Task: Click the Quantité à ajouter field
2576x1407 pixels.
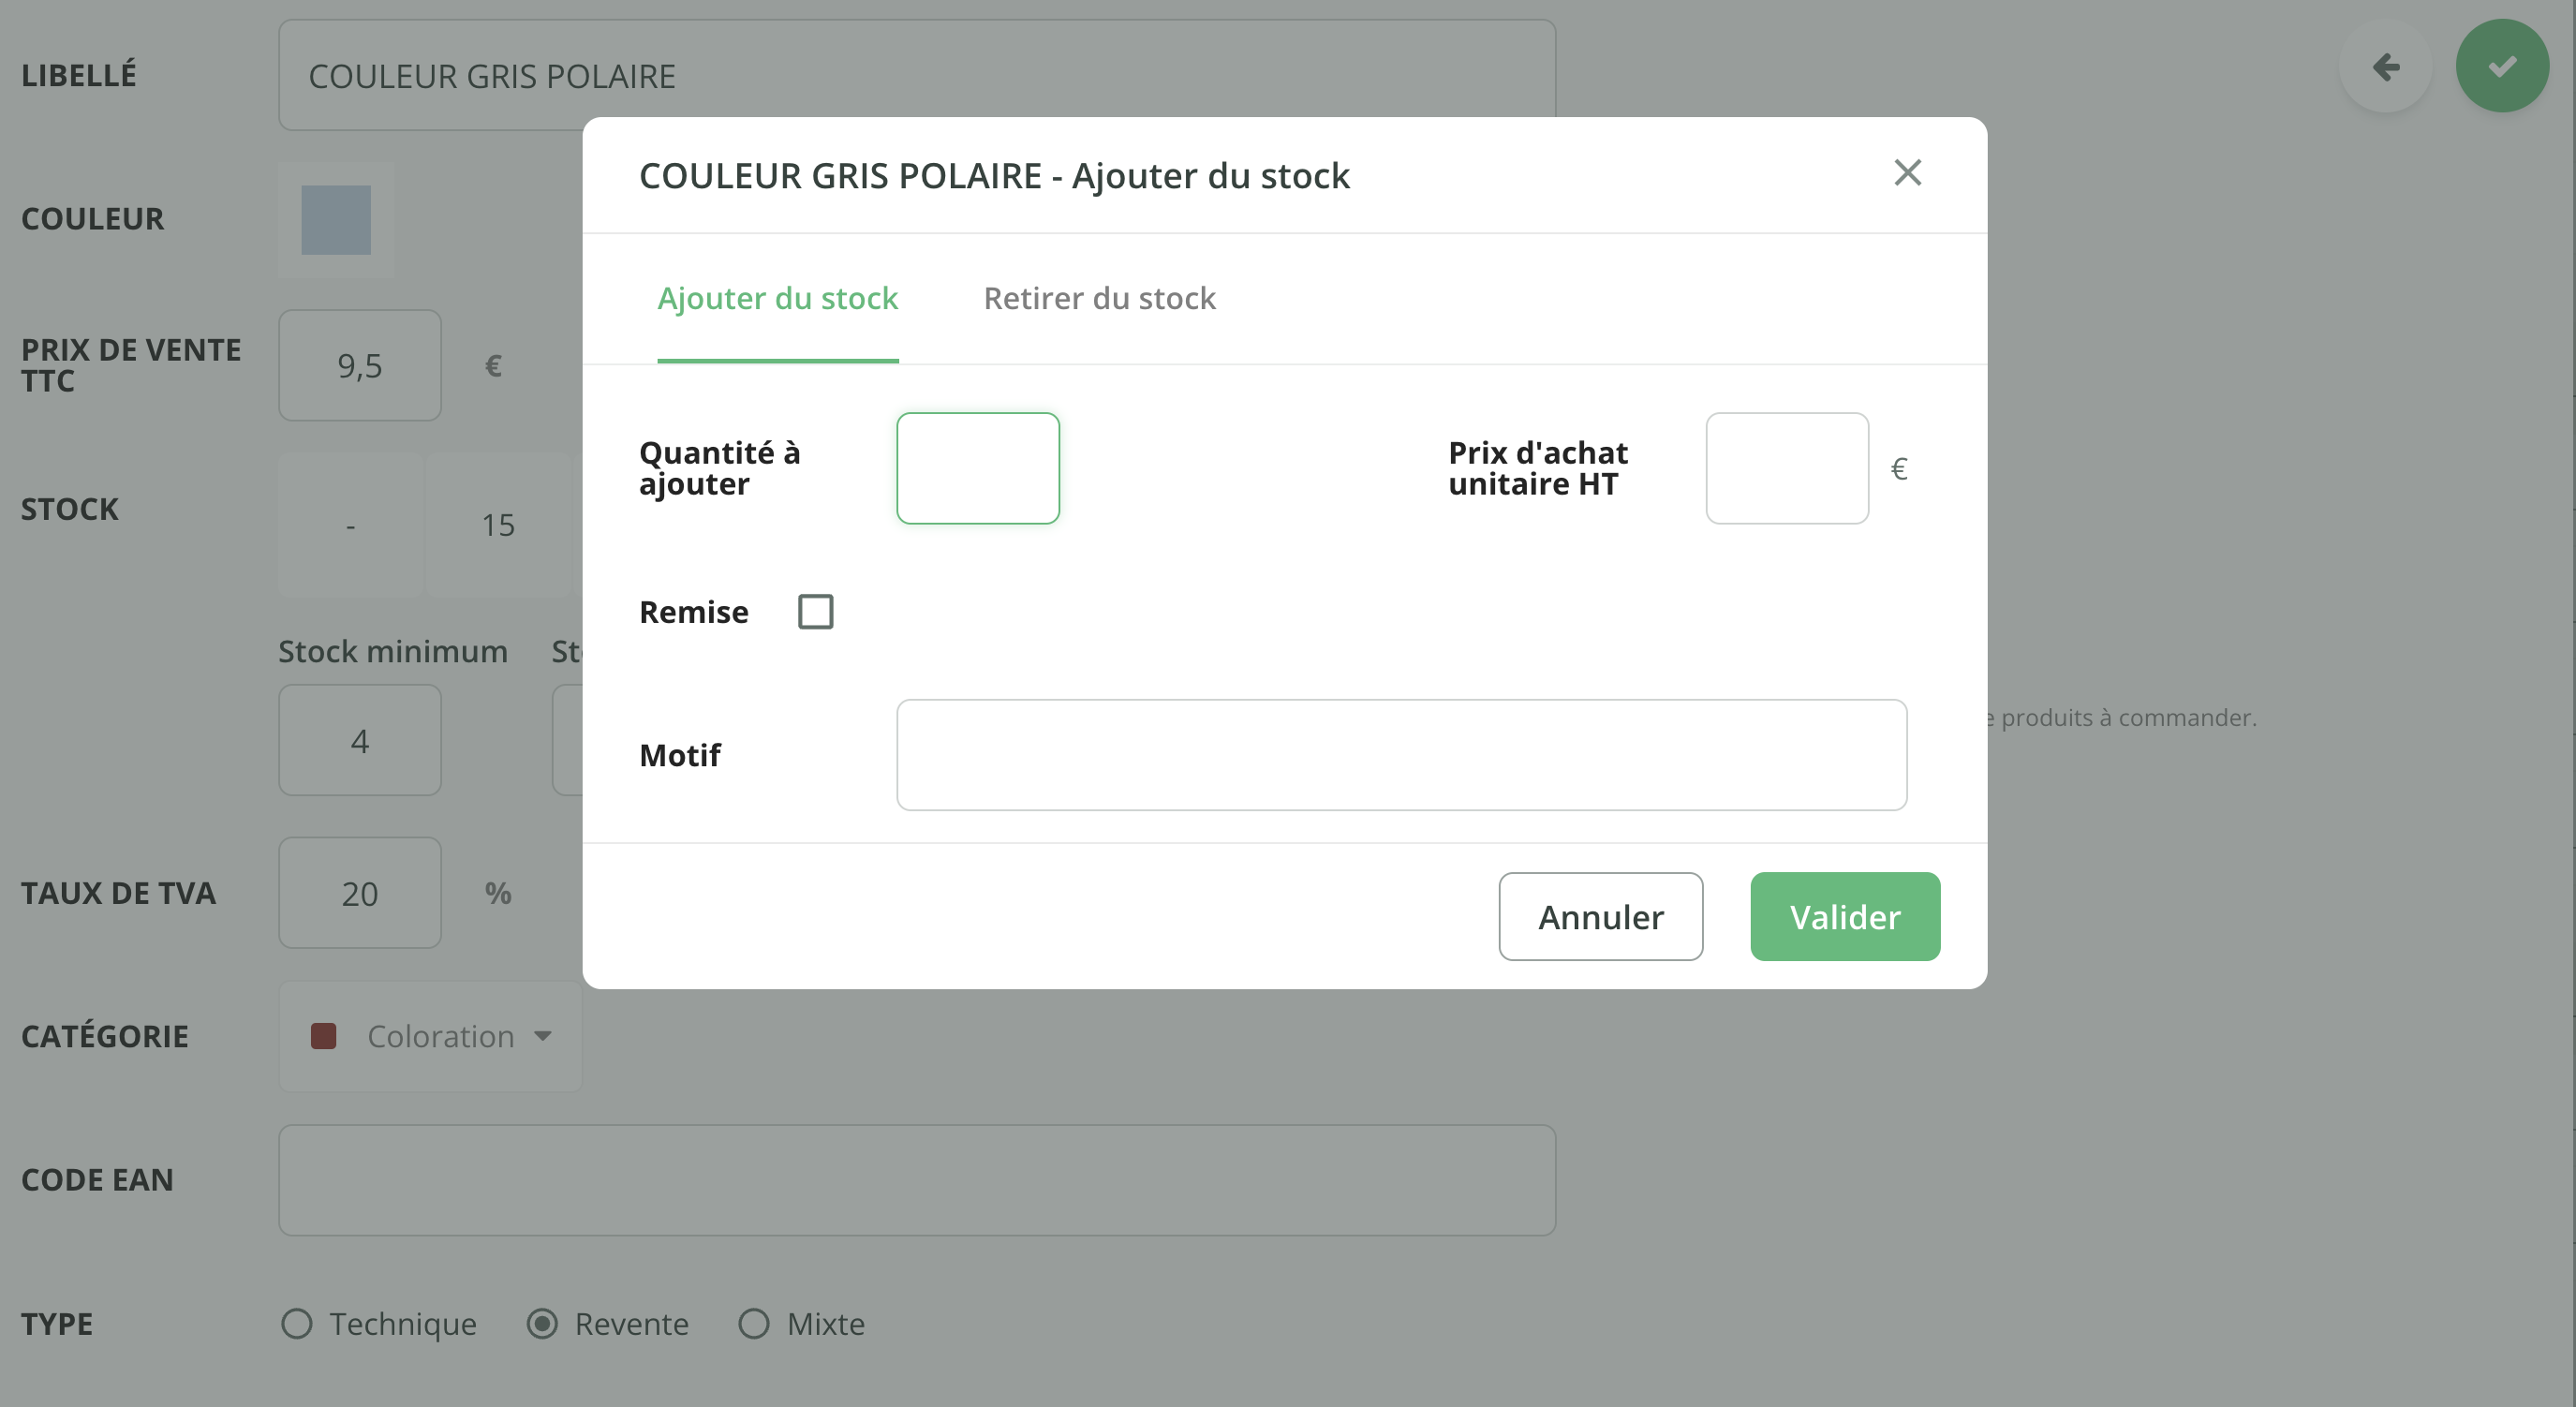Action: pyautogui.click(x=977, y=468)
